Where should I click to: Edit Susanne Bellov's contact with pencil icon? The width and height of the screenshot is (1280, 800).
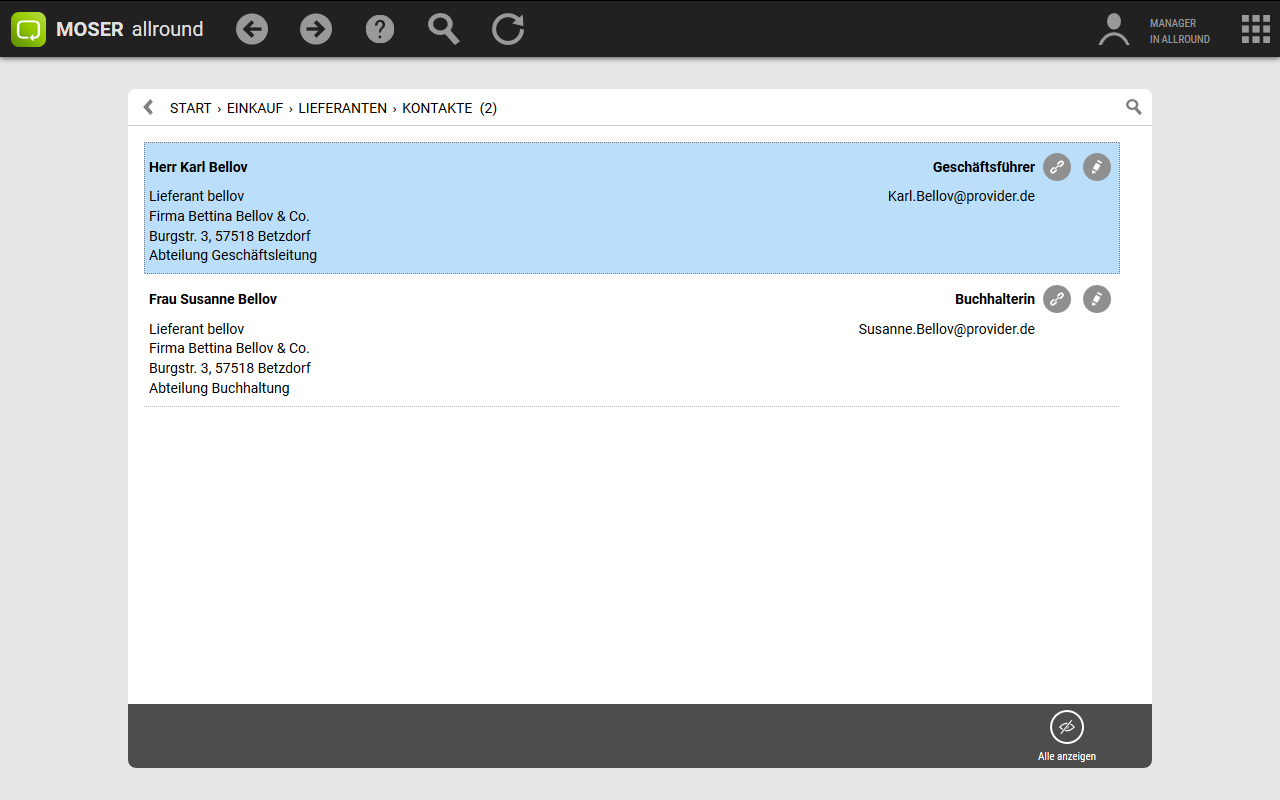(x=1097, y=299)
